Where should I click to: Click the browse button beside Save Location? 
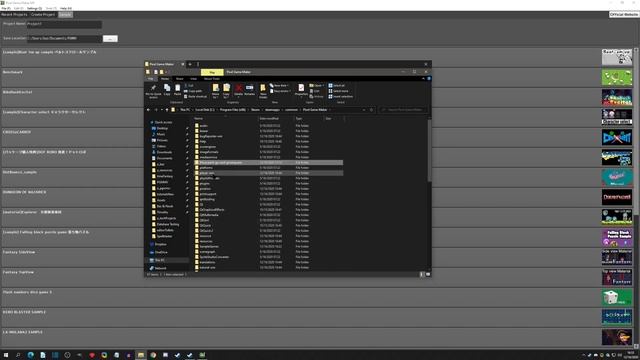click(110, 38)
